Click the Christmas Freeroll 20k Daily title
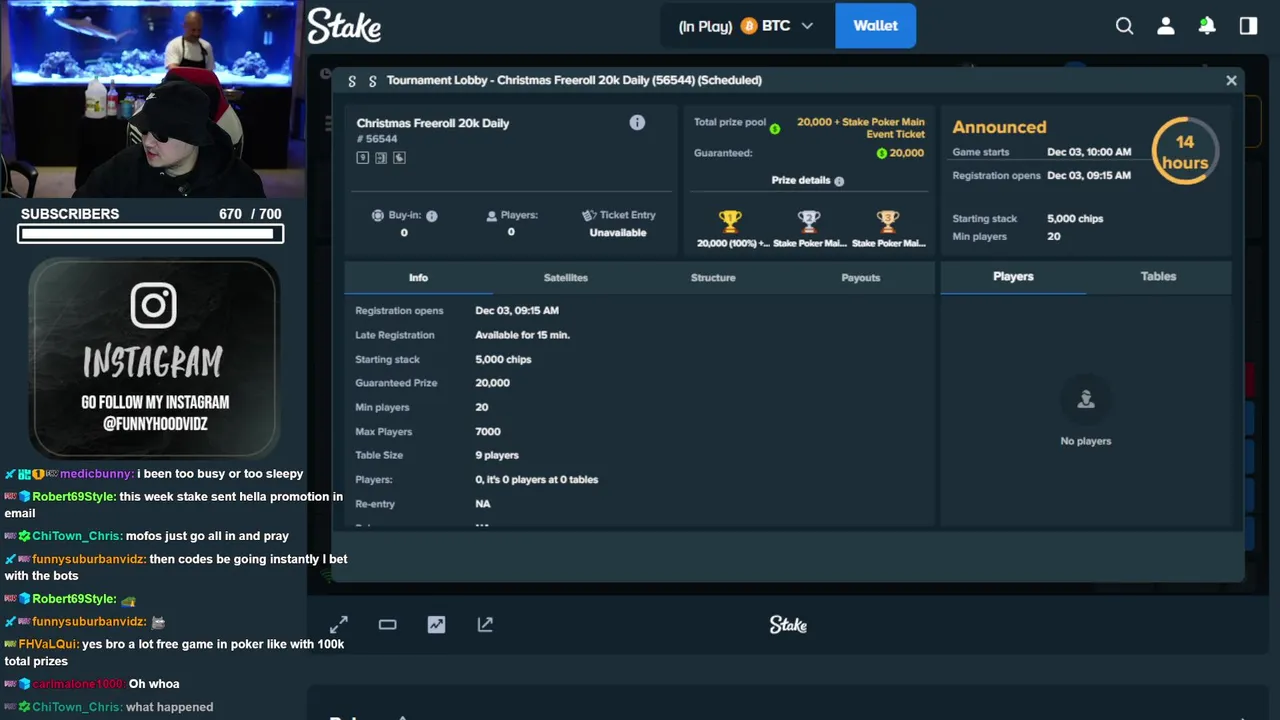 433,123
